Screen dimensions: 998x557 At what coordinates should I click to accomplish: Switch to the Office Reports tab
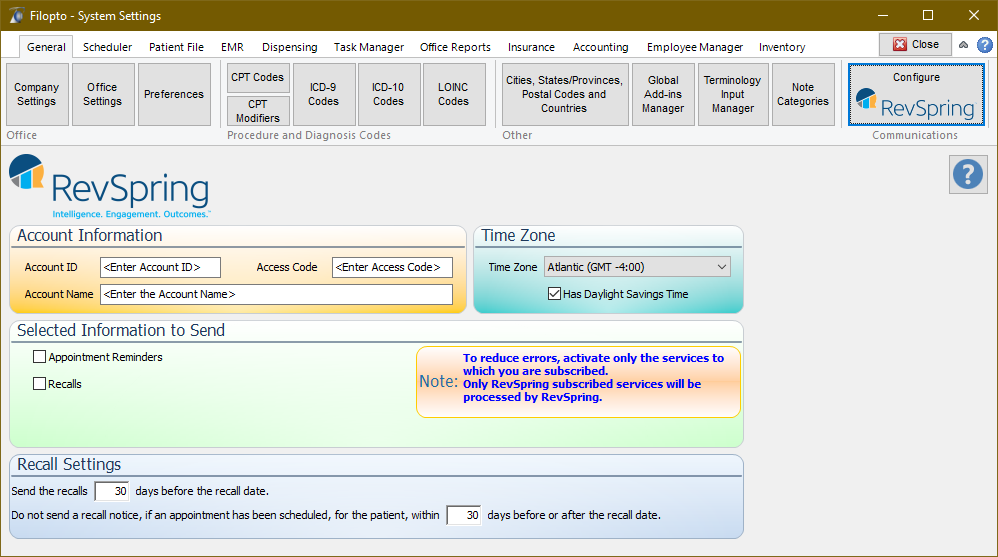tap(455, 47)
